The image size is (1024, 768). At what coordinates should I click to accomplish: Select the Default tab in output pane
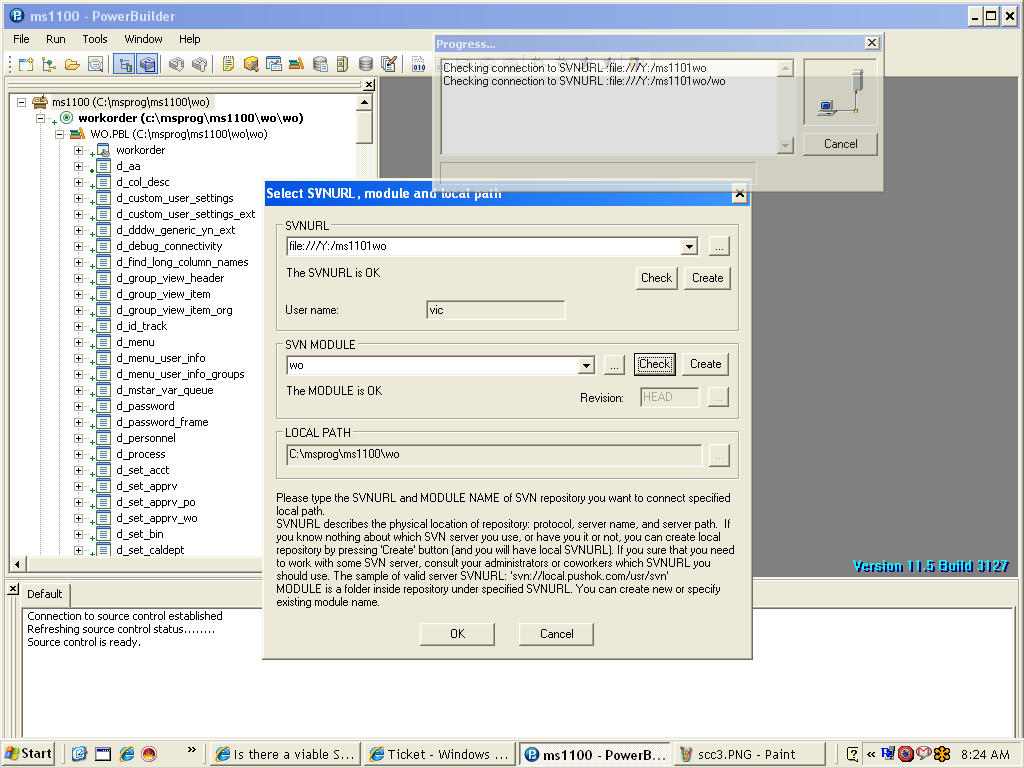point(44,594)
